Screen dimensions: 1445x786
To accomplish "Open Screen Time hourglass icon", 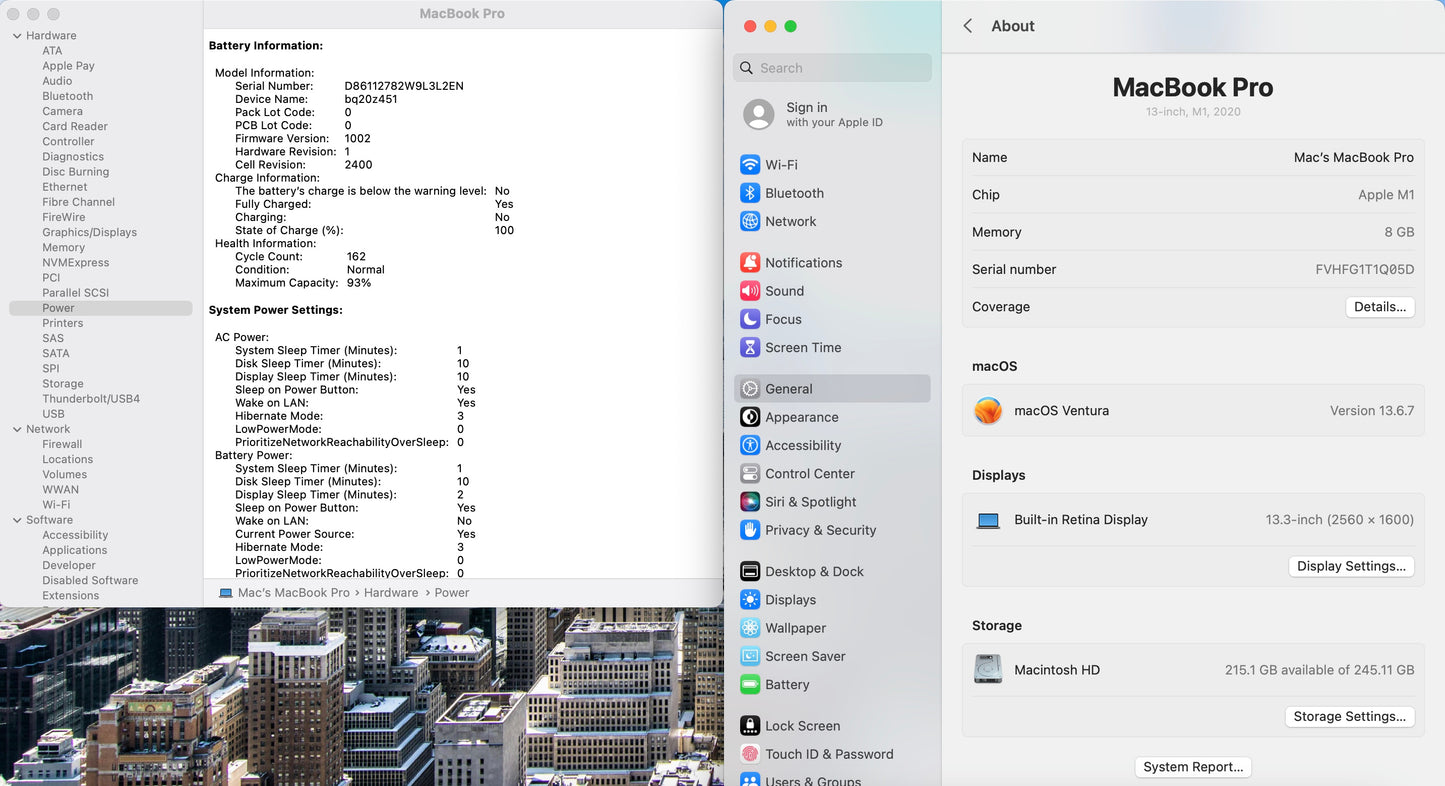I will point(750,348).
